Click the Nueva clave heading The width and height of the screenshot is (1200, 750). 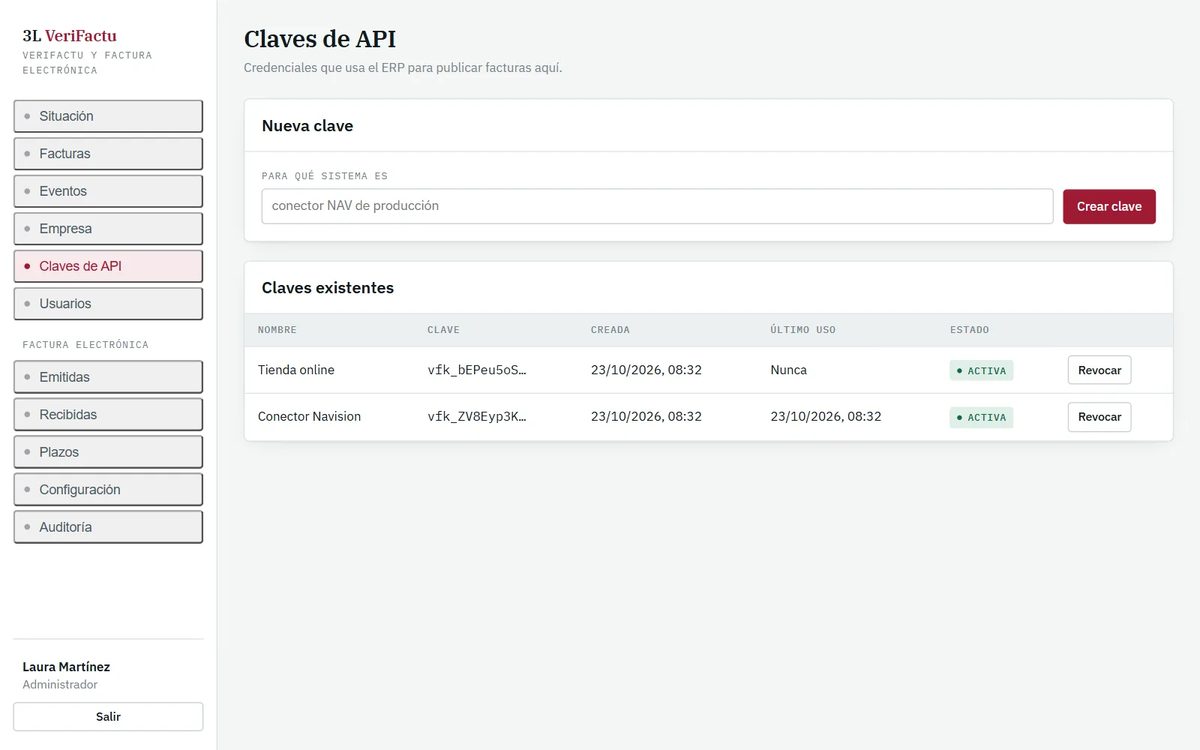(307, 126)
